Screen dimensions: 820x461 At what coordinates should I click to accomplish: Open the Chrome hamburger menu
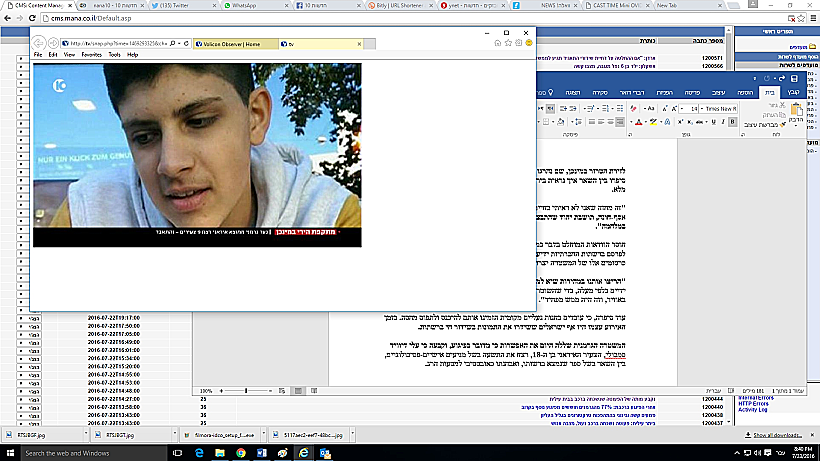[x=813, y=18]
